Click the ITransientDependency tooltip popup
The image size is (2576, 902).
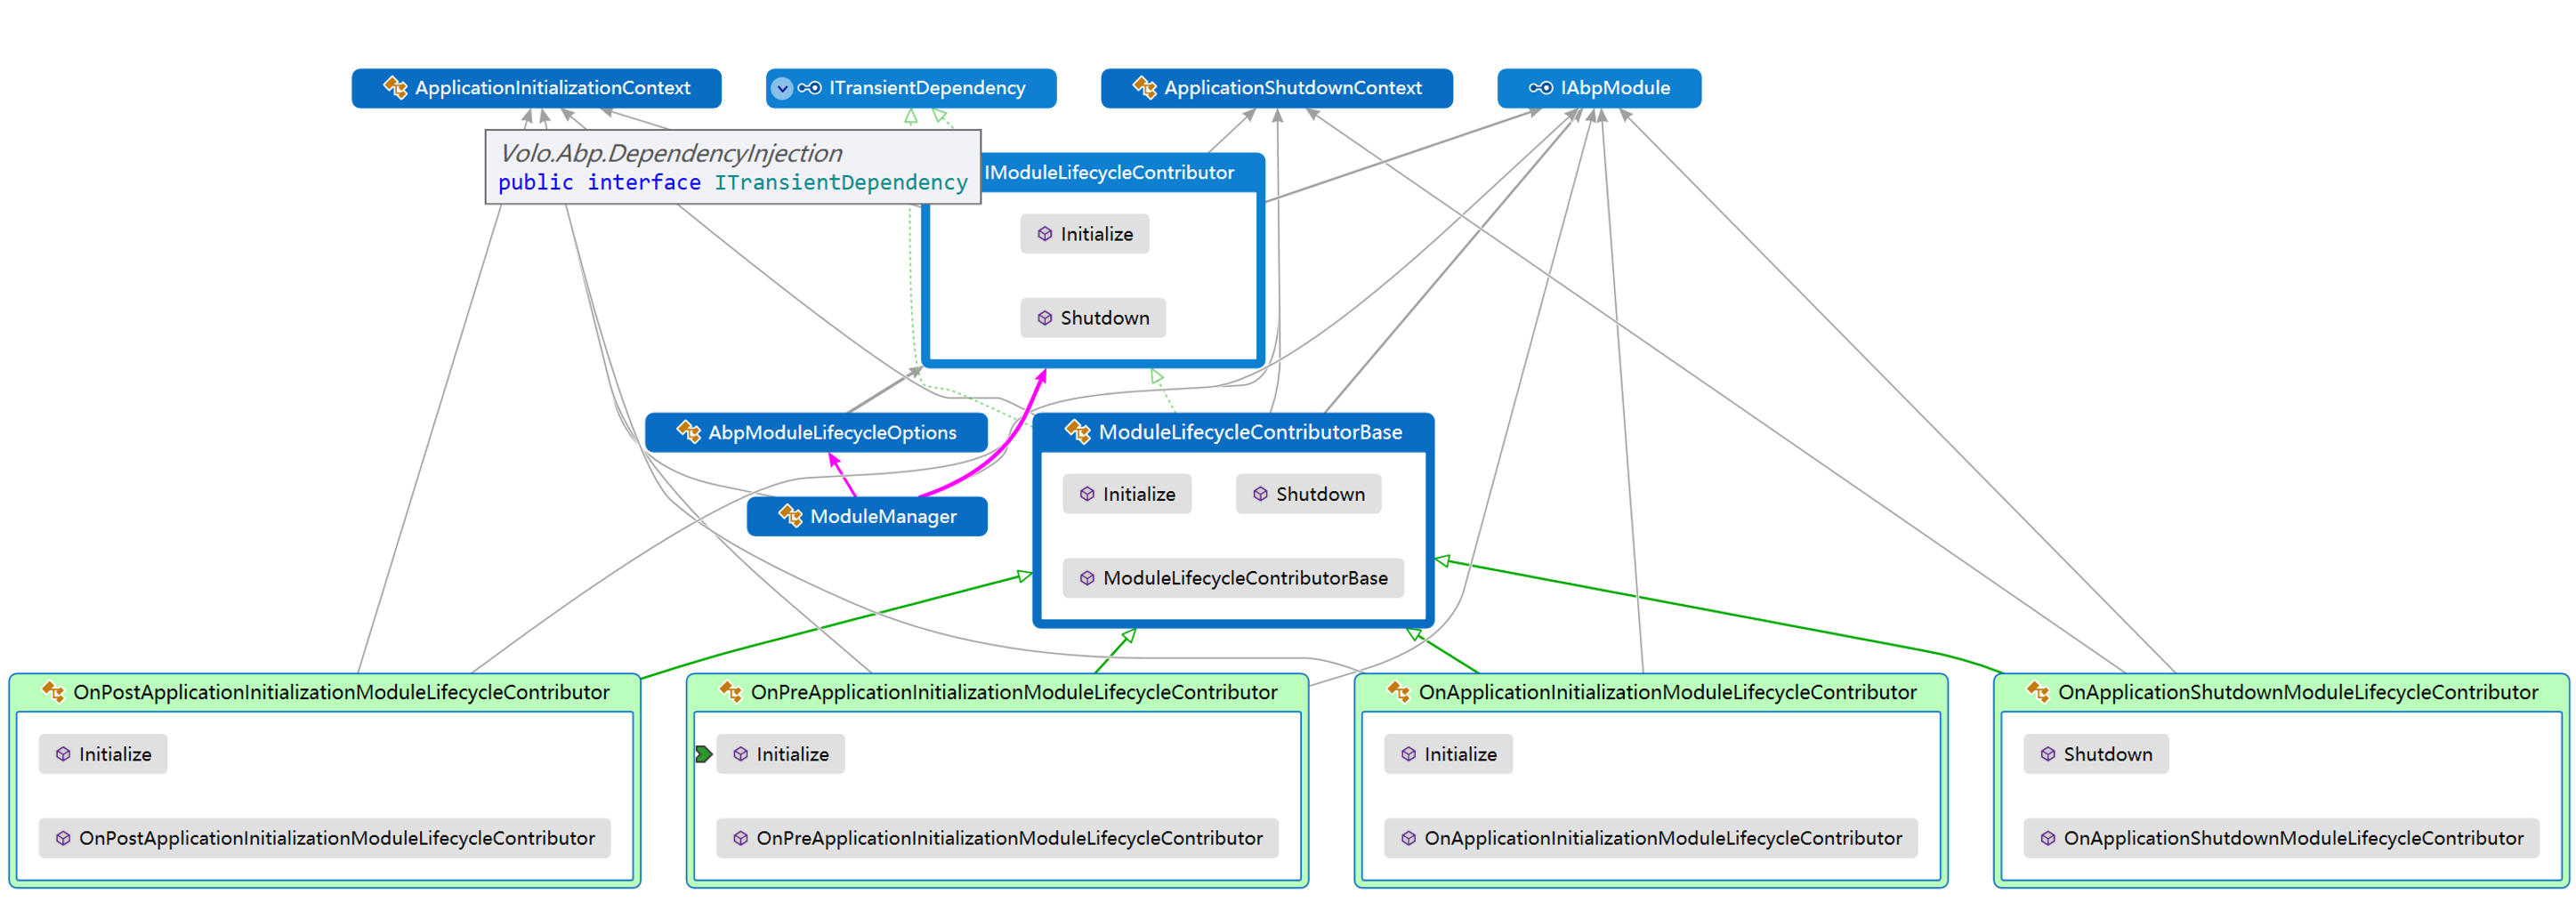pyautogui.click(x=732, y=167)
